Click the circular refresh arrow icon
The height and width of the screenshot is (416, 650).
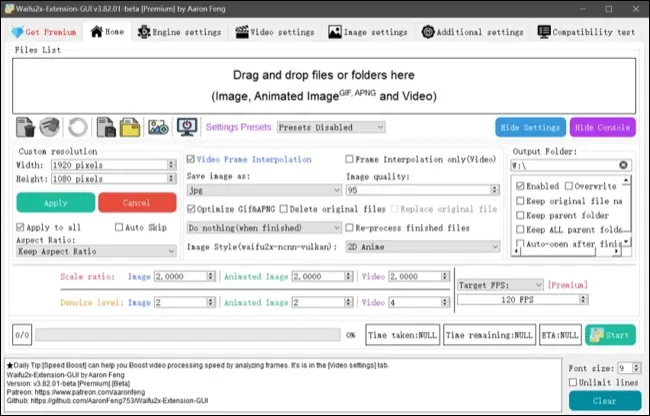pyautogui.click(x=78, y=127)
